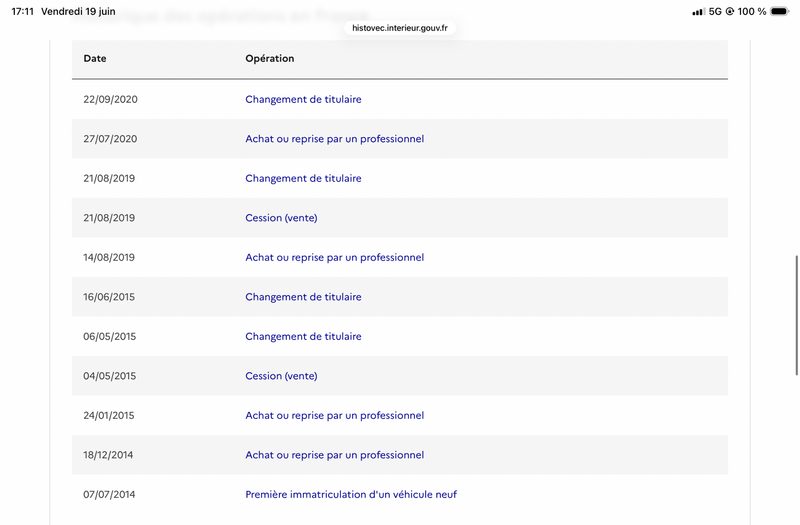The image size is (800, 525).
Task: Open the 21/08/2019 Changement de titulaire link
Action: coord(303,179)
